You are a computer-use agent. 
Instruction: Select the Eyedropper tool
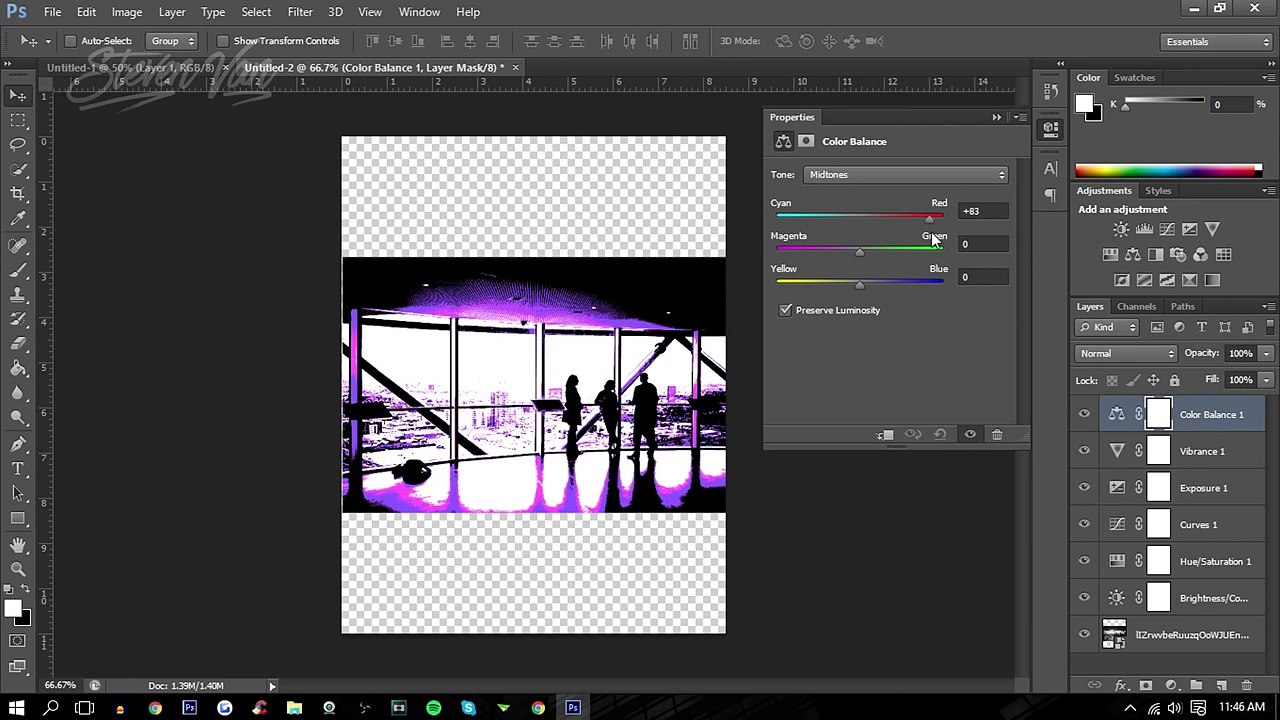(18, 219)
